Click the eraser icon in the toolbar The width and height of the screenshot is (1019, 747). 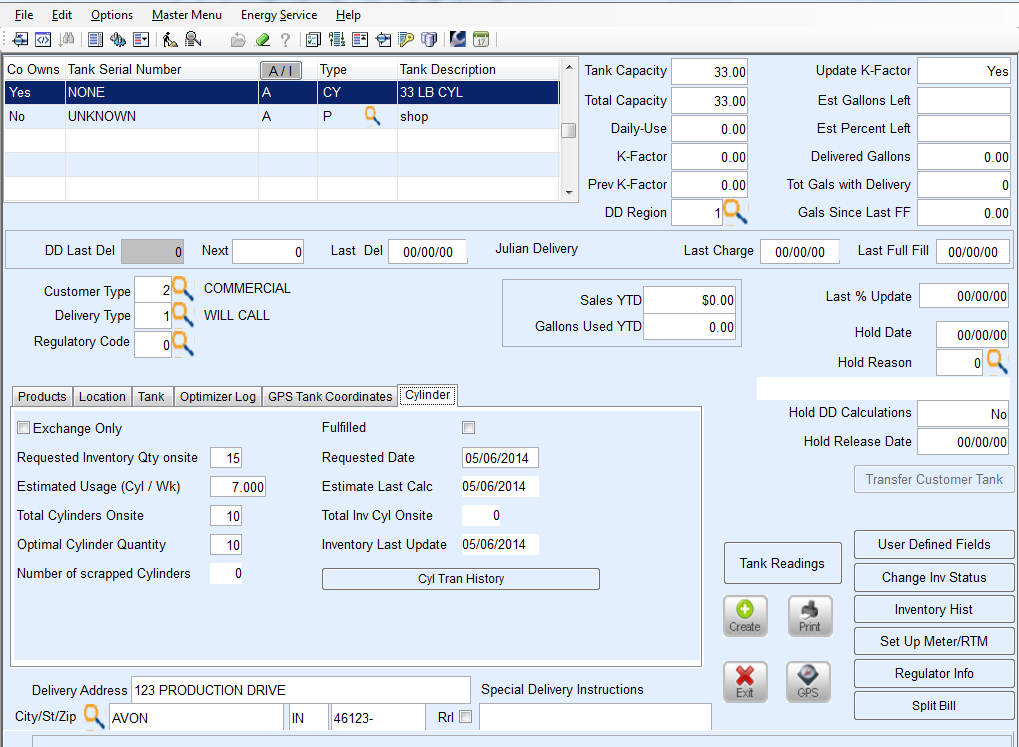point(262,40)
